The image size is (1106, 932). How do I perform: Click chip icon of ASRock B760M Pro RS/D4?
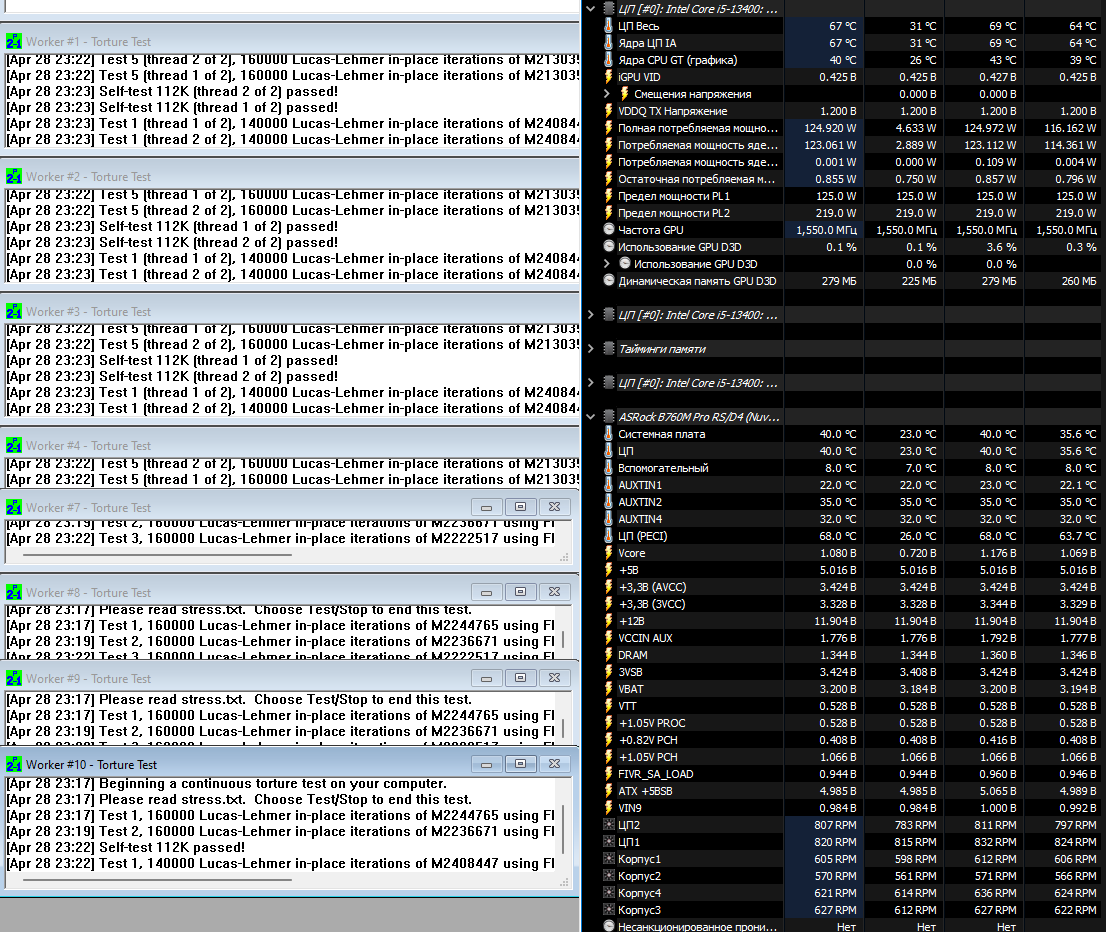tap(609, 417)
